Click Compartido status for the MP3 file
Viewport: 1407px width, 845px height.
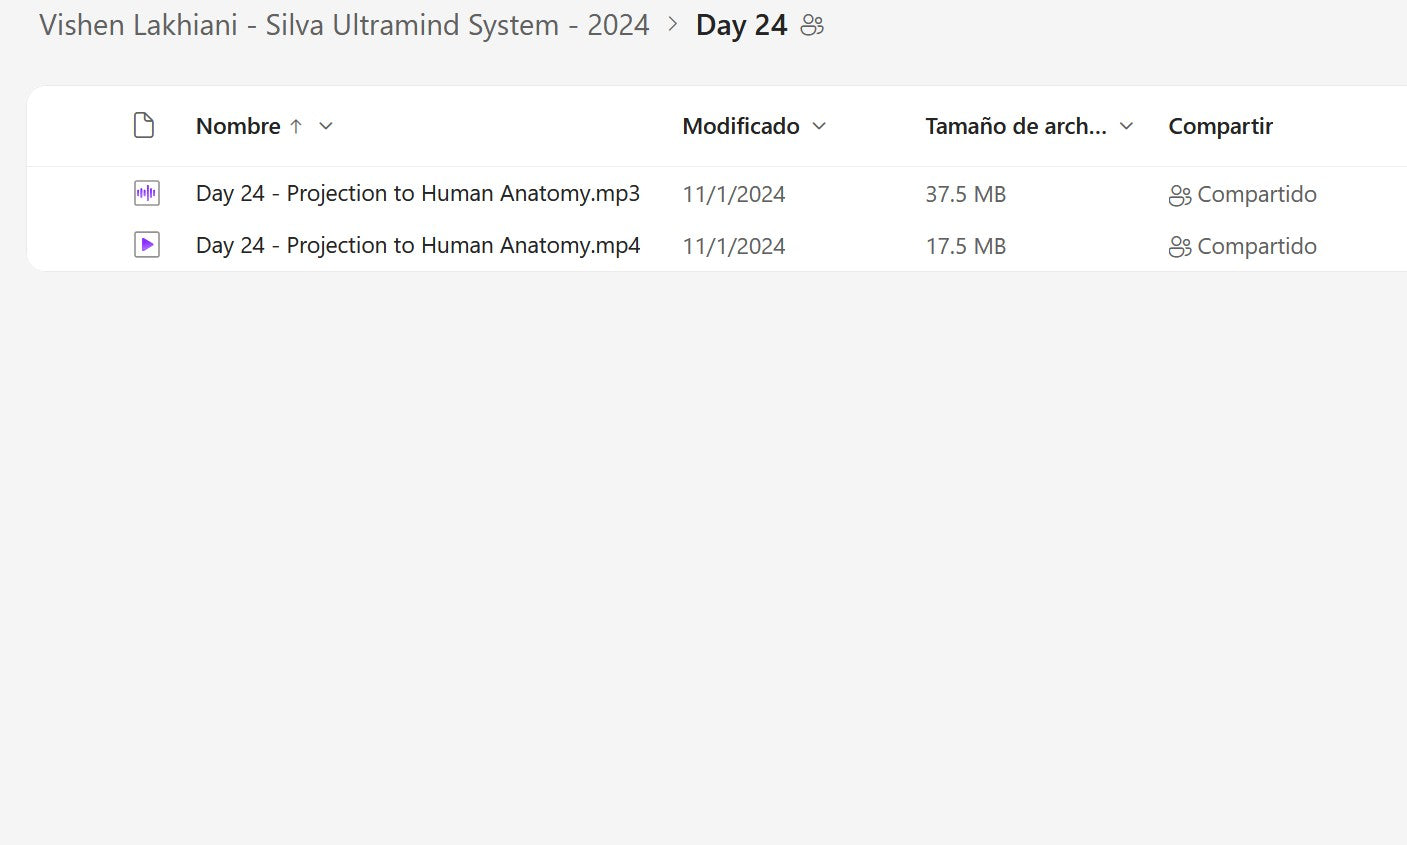(1256, 194)
